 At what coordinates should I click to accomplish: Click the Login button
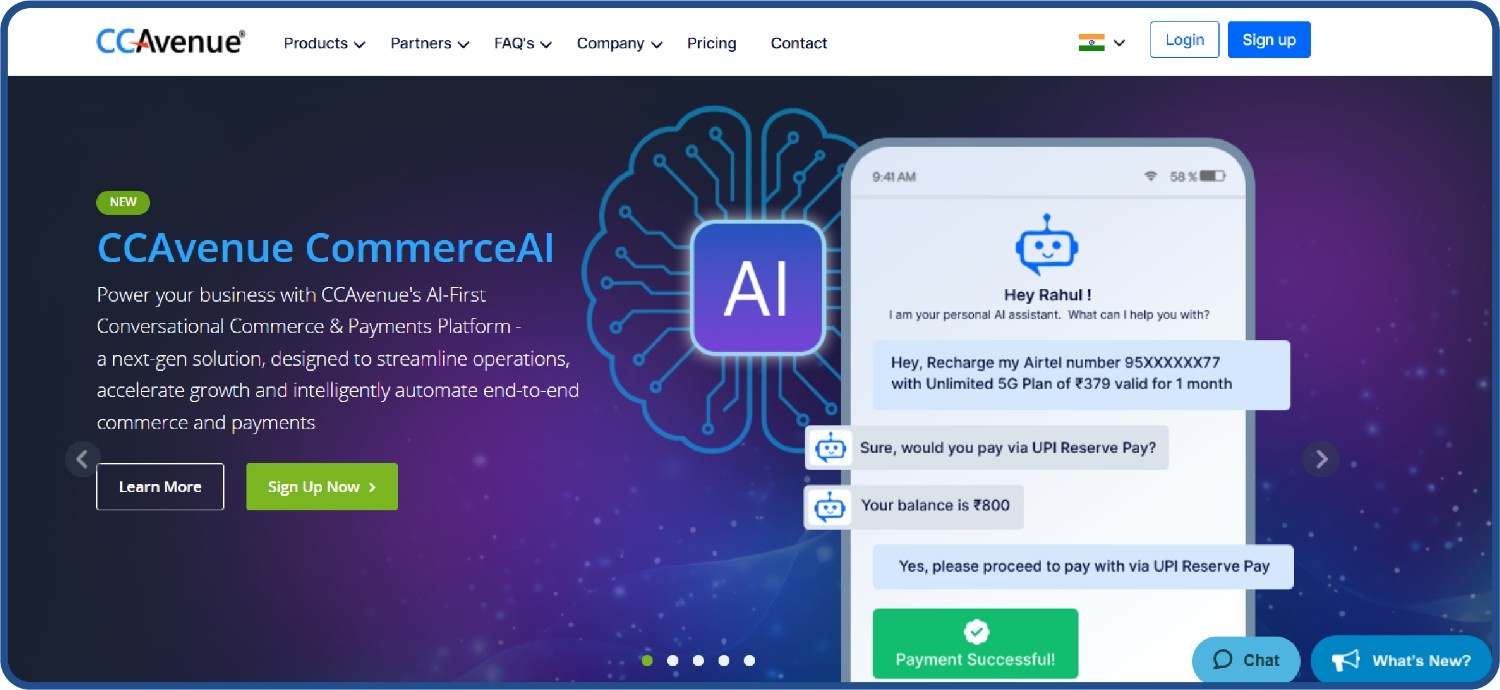(x=1185, y=40)
